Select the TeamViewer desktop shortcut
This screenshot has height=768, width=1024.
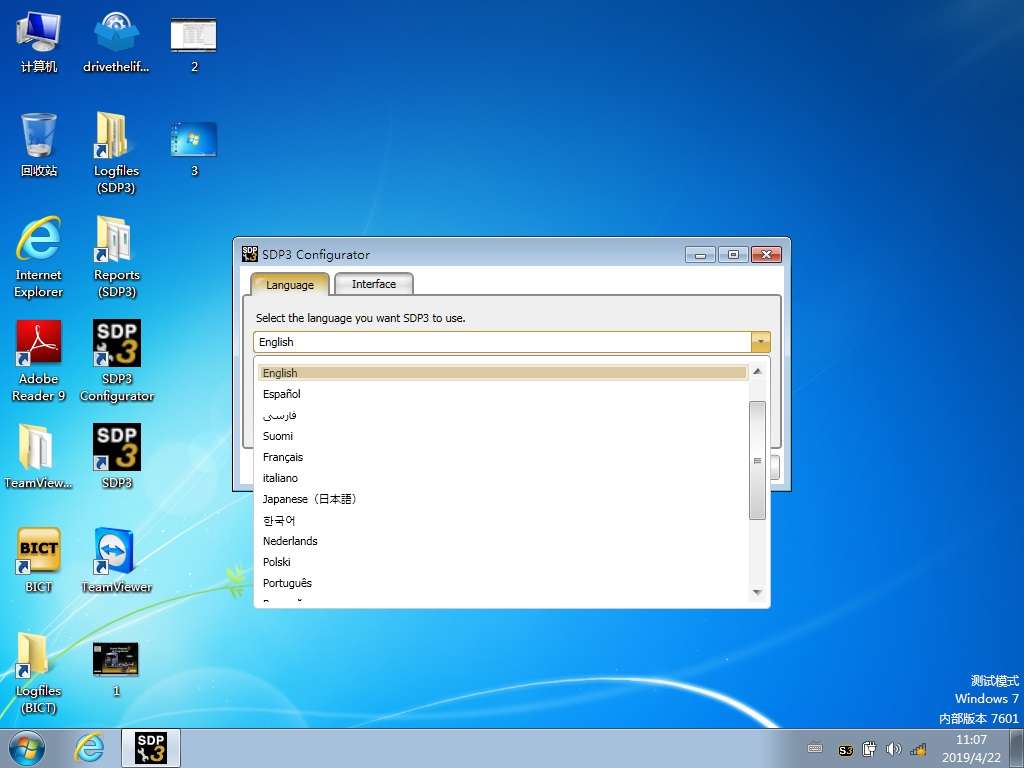click(116, 560)
